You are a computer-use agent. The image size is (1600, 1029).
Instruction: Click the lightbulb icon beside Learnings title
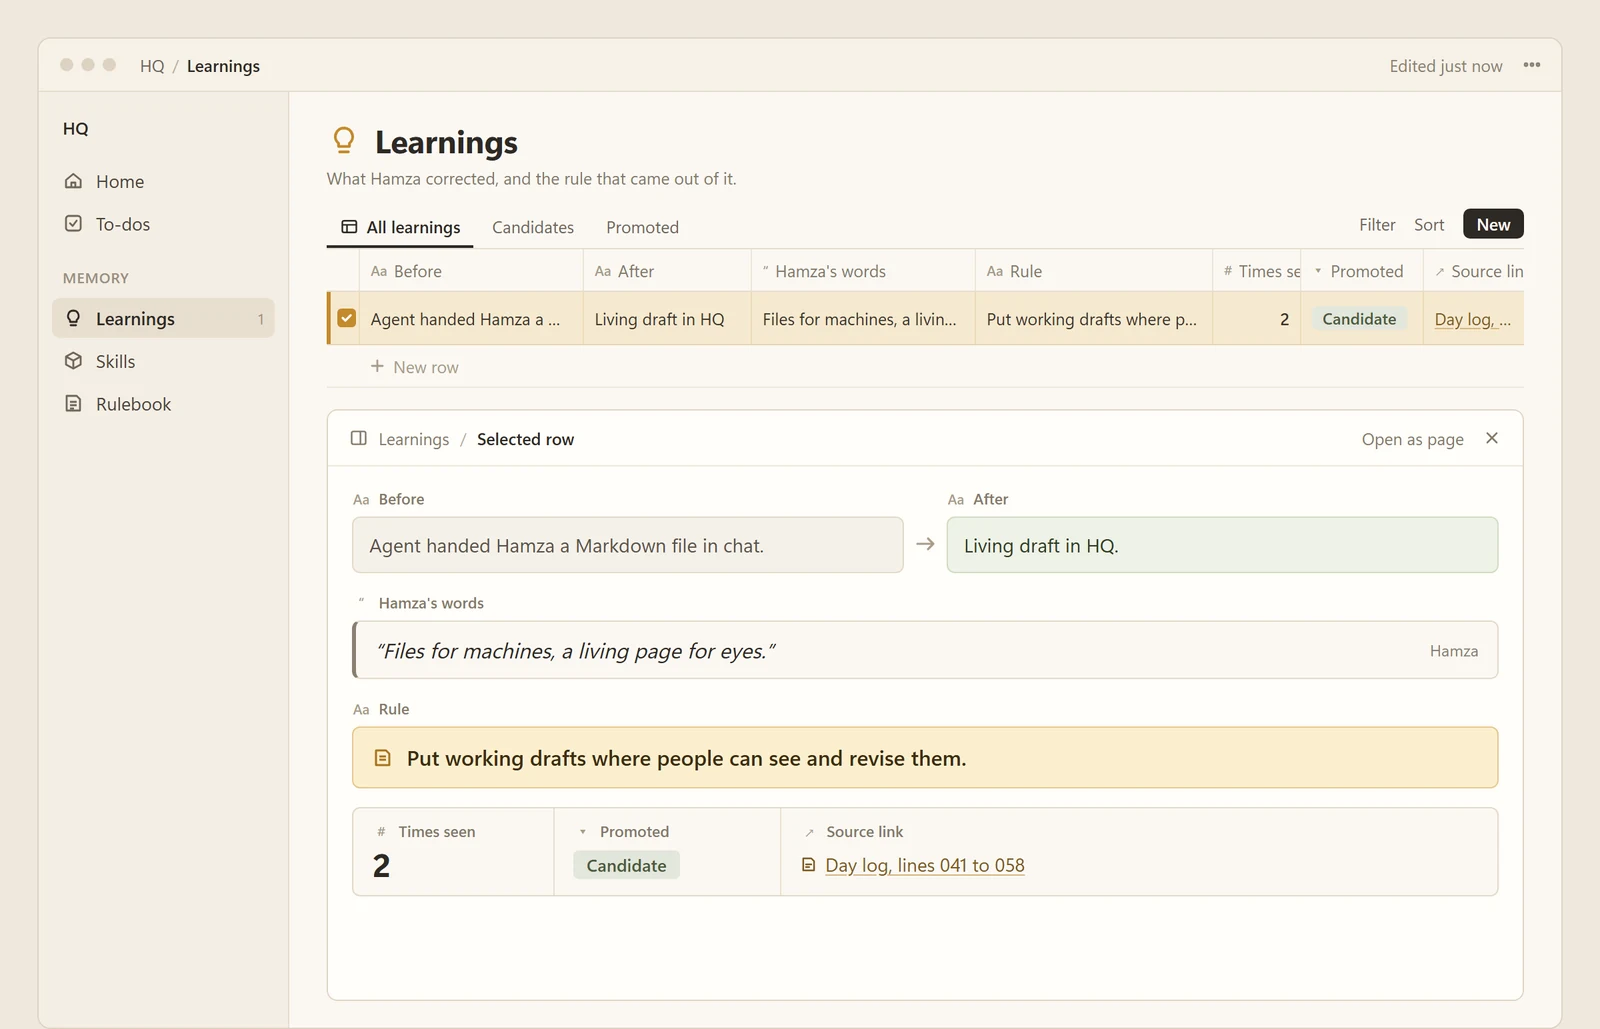point(344,141)
